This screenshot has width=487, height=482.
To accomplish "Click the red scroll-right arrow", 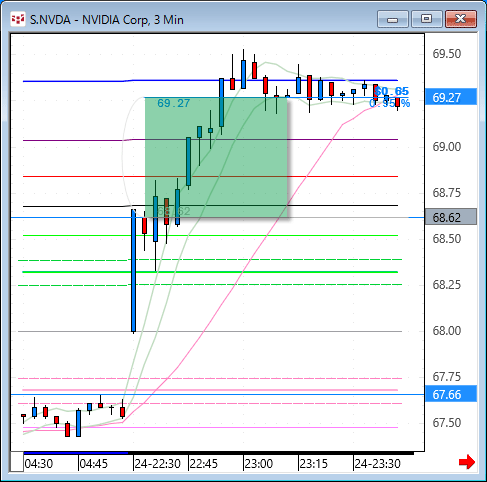I will [x=467, y=462].
